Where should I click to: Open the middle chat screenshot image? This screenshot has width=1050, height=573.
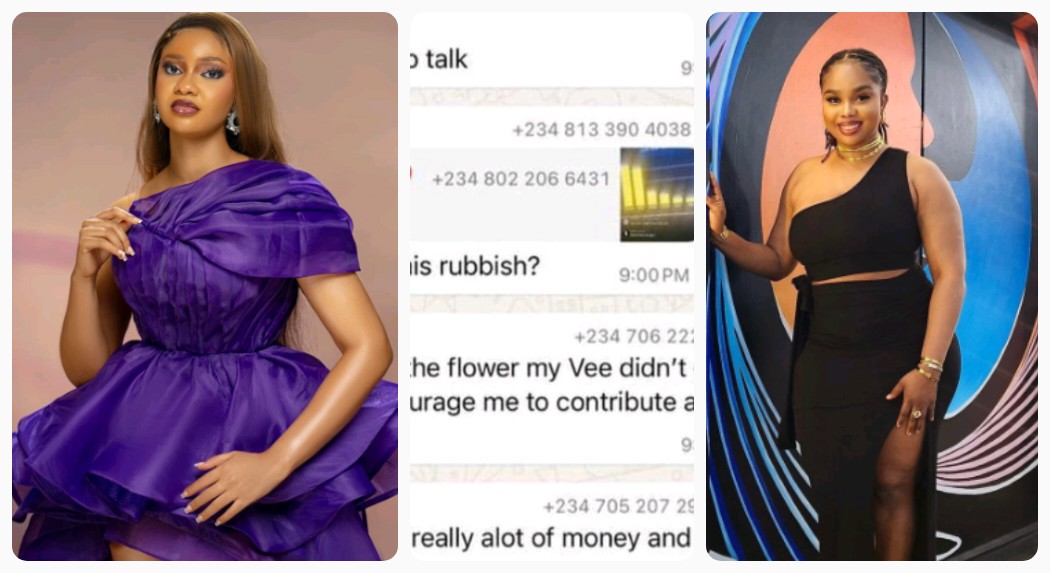[552, 286]
